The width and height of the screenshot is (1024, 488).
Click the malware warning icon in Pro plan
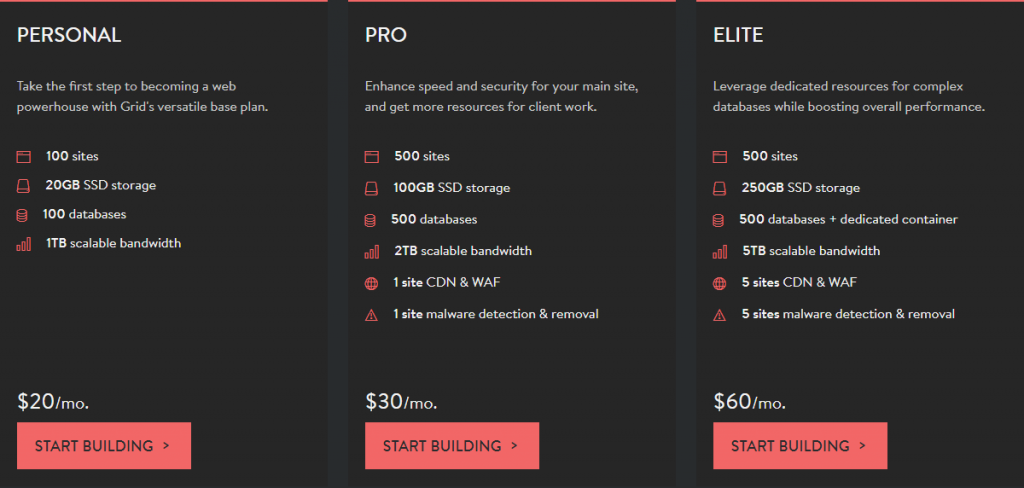tap(371, 315)
